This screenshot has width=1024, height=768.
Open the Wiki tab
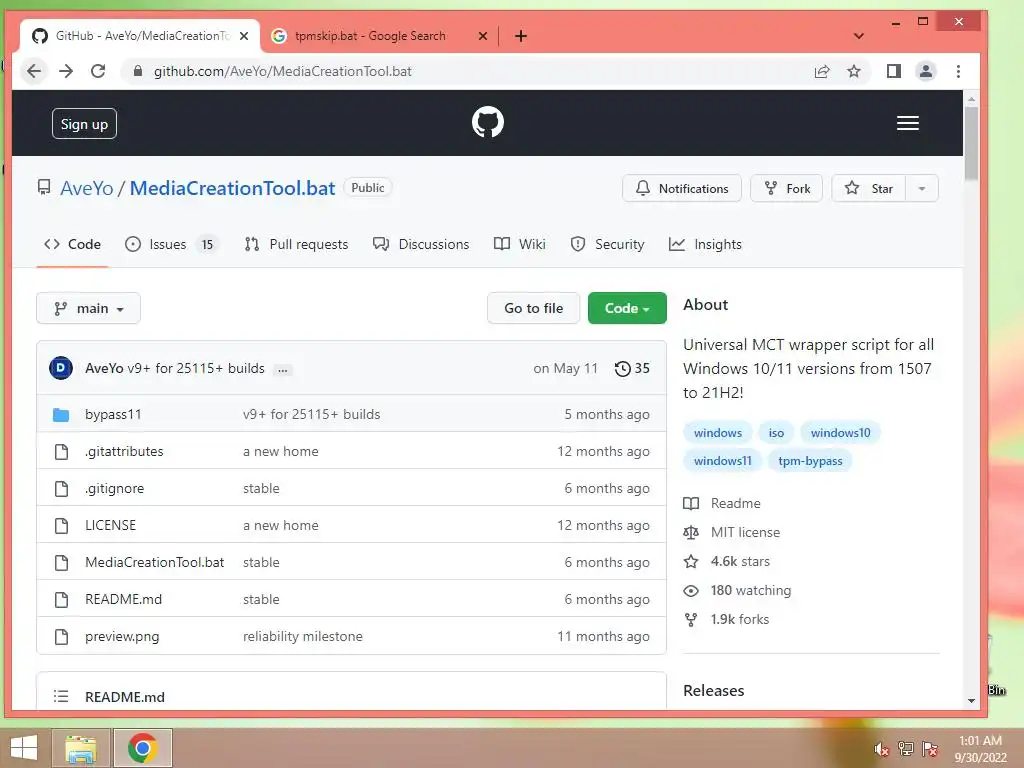(520, 244)
